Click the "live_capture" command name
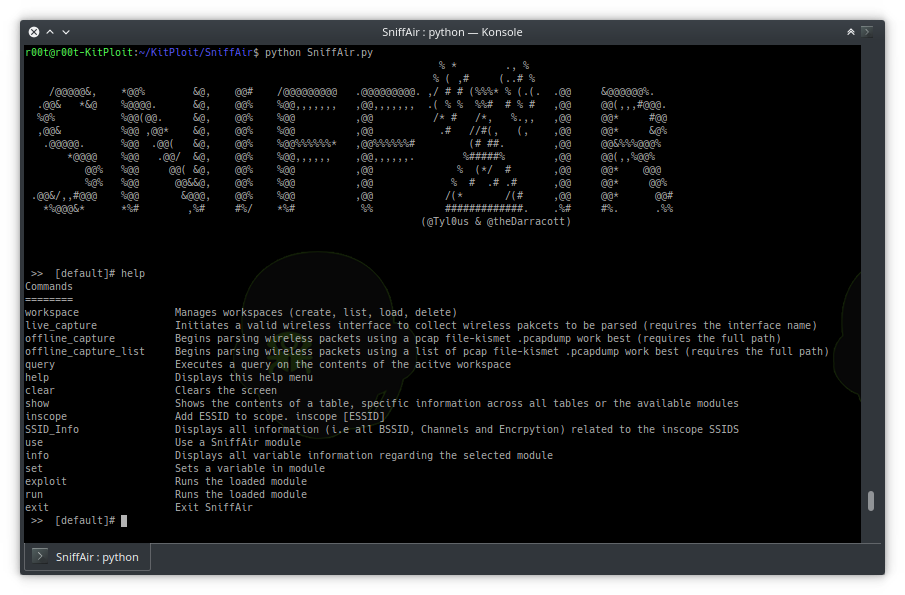The height and width of the screenshot is (595, 905). point(61,325)
